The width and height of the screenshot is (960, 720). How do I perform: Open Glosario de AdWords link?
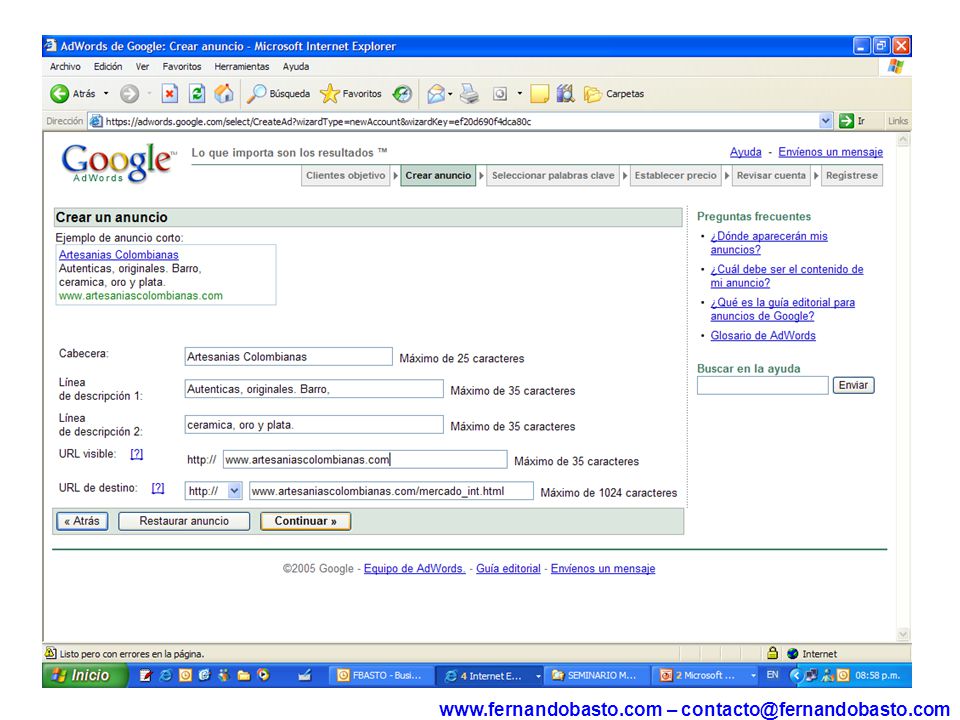point(763,336)
